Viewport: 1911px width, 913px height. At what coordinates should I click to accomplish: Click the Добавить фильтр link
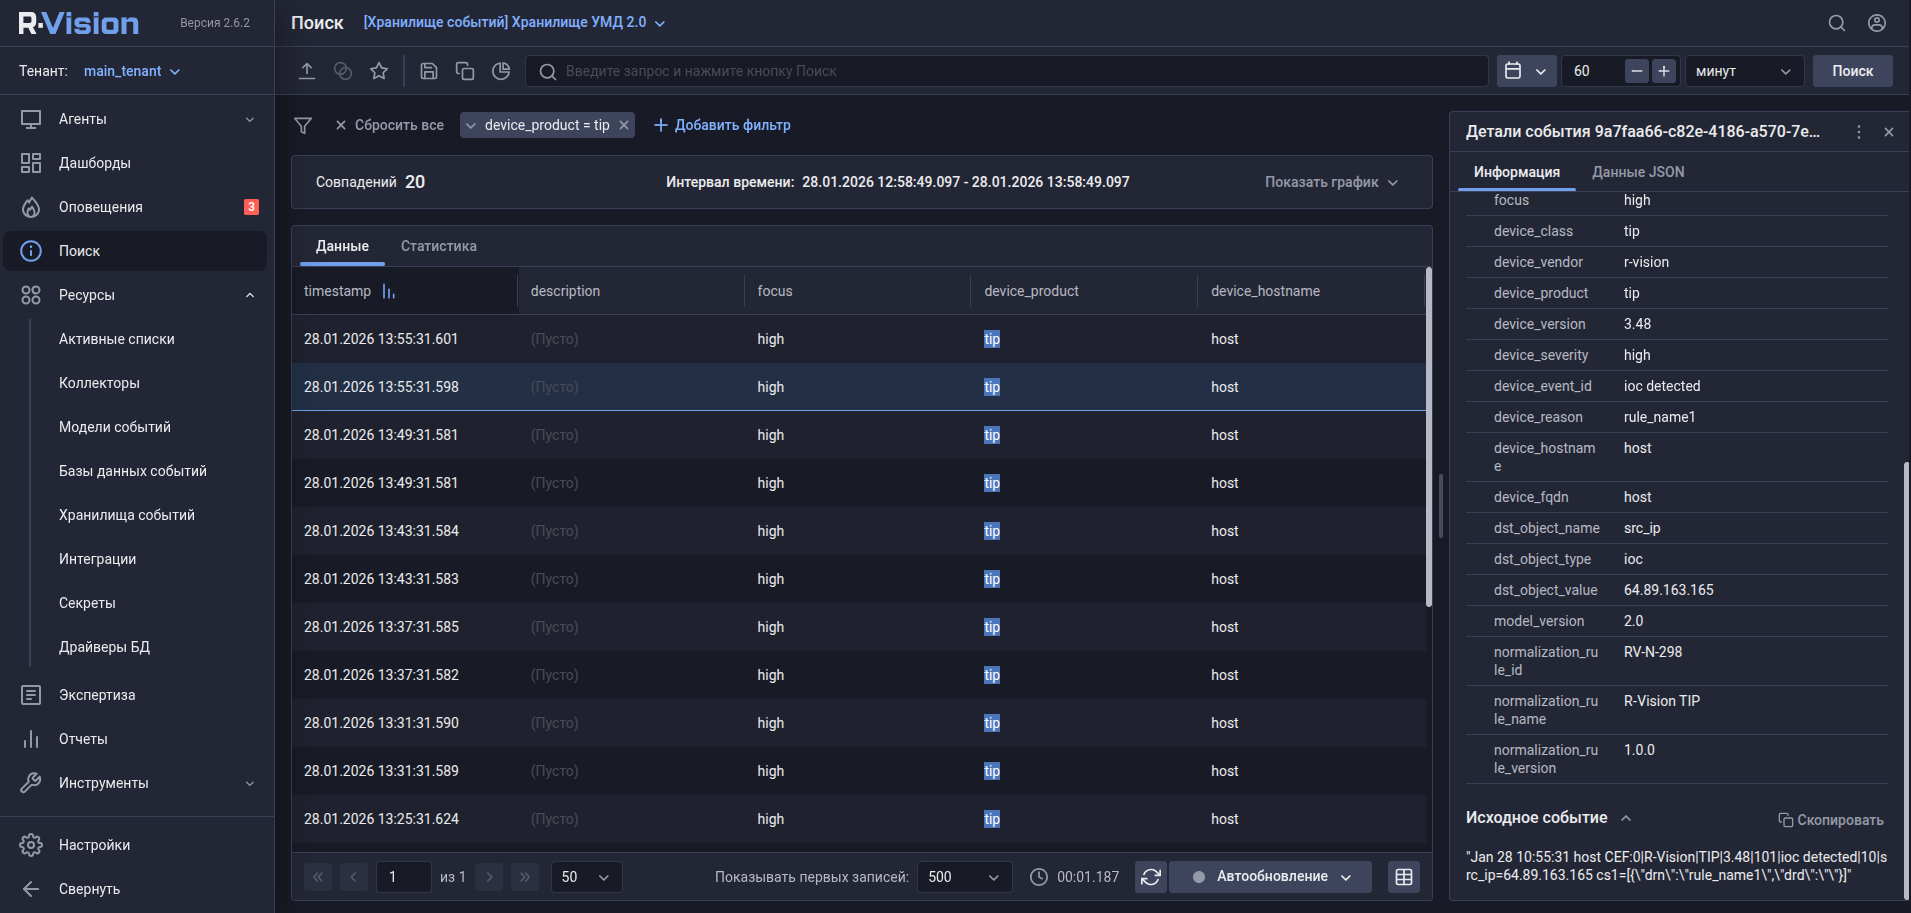point(722,125)
